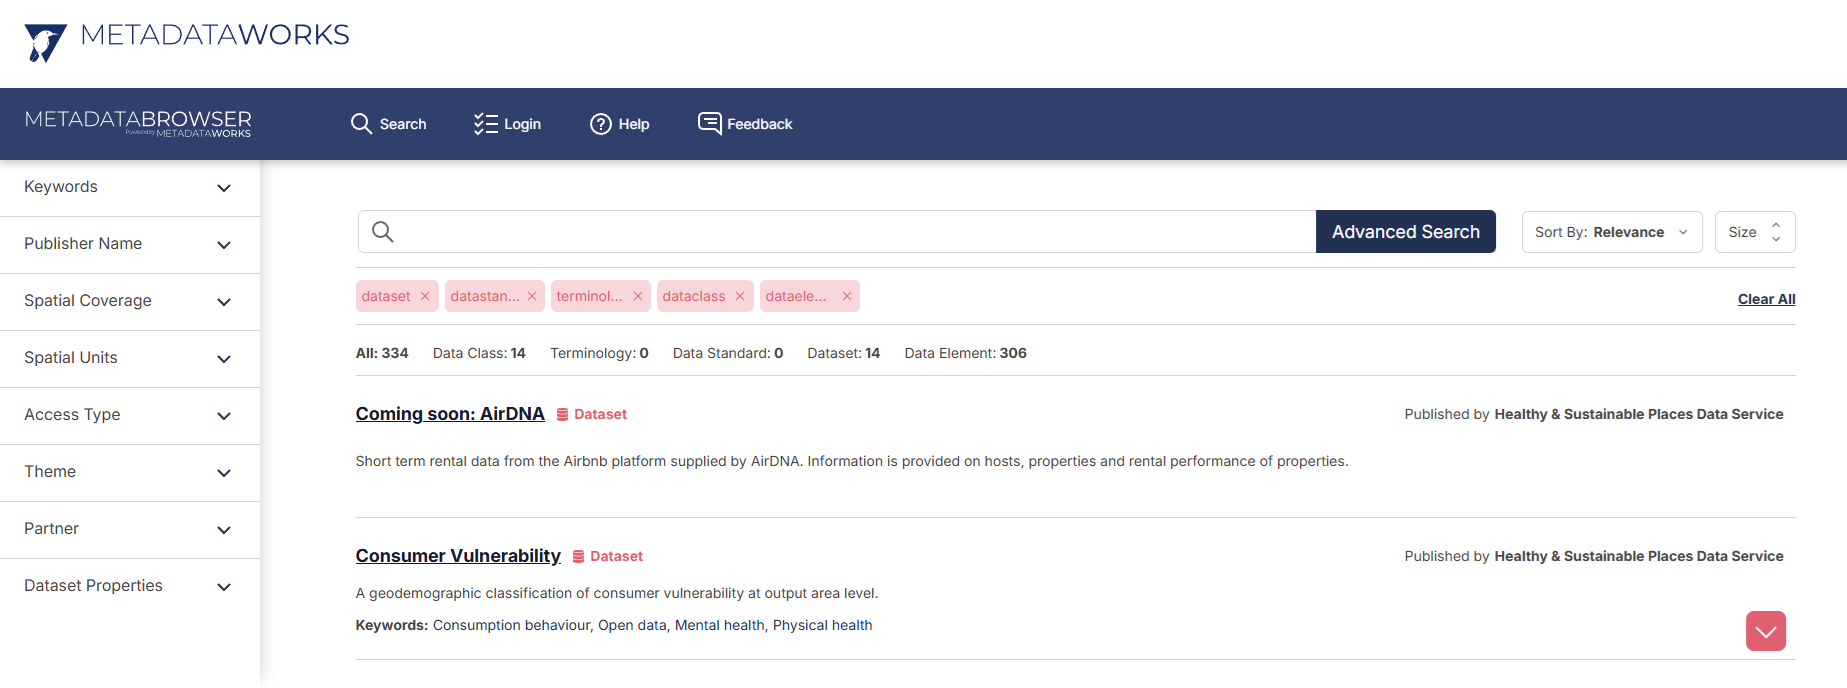Open the MetadataBrowser home logo
1847x688 pixels.
(138, 123)
